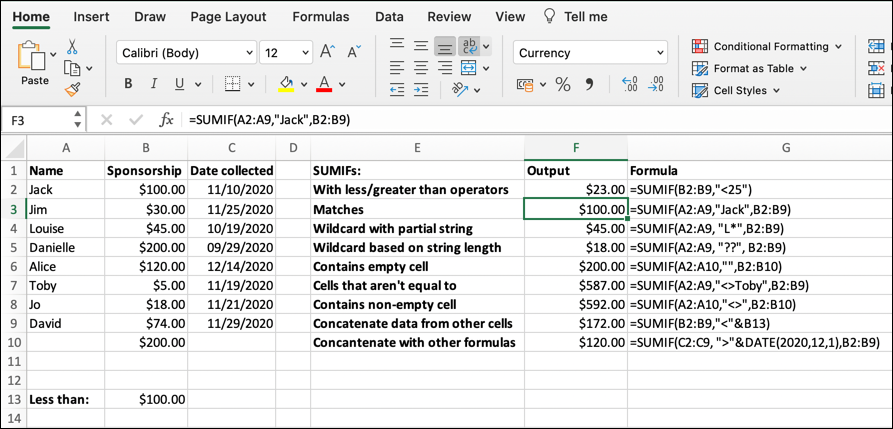Viewport: 893px width, 429px height.
Task: Open the View tab
Action: 510,17
